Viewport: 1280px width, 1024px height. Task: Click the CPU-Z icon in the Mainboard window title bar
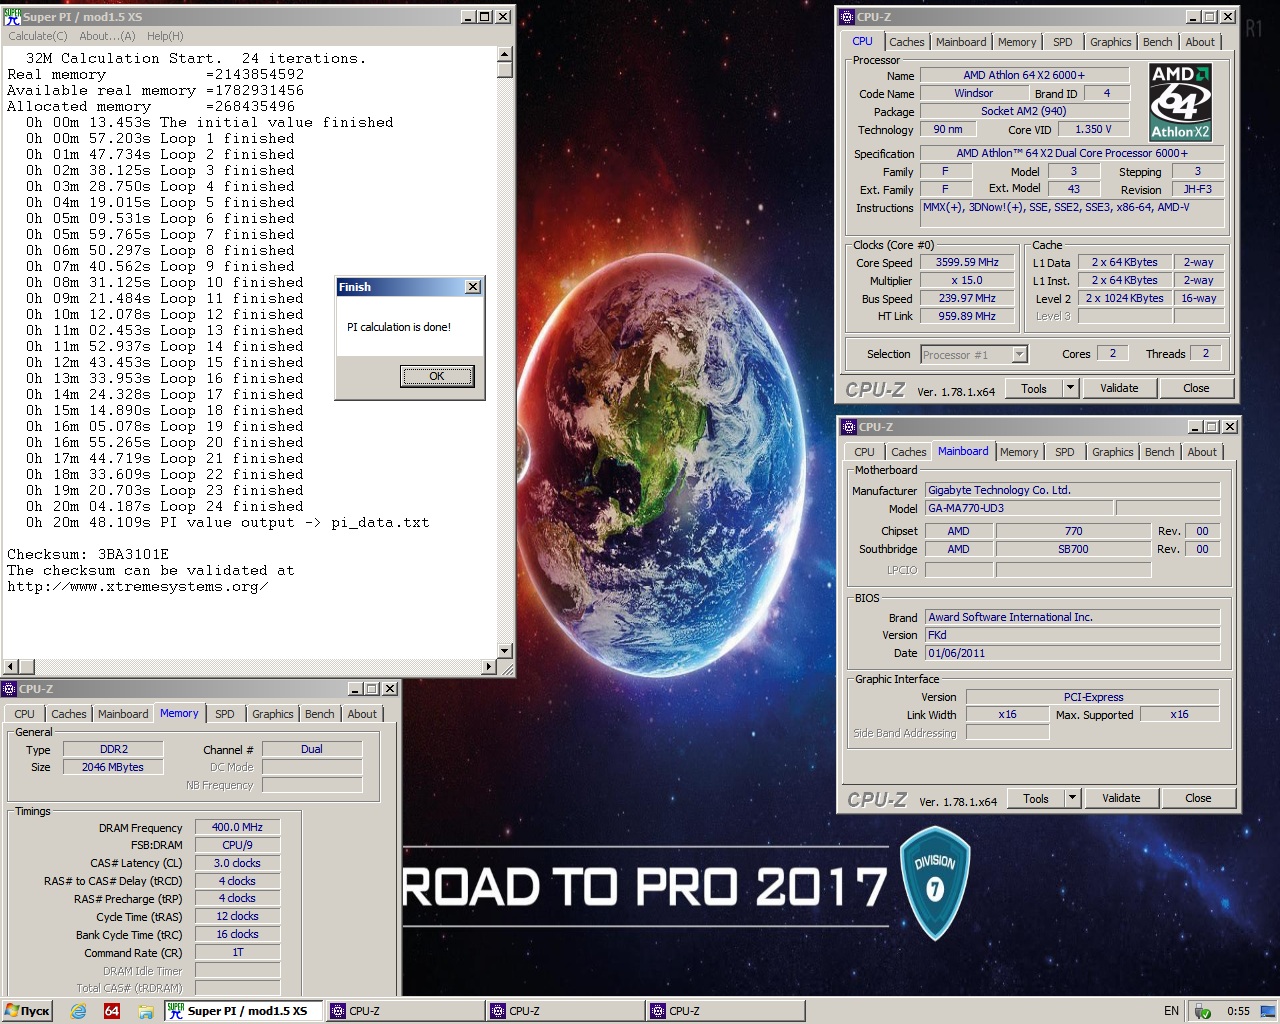(x=849, y=426)
